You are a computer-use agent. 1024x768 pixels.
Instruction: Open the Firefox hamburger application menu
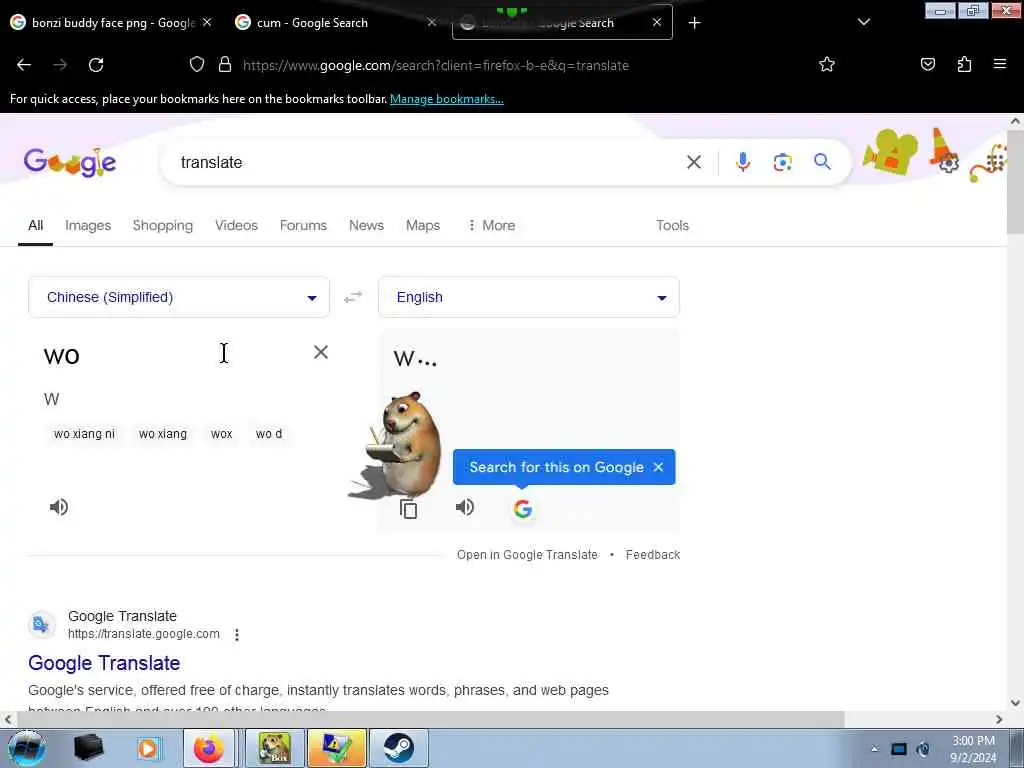click(x=999, y=64)
